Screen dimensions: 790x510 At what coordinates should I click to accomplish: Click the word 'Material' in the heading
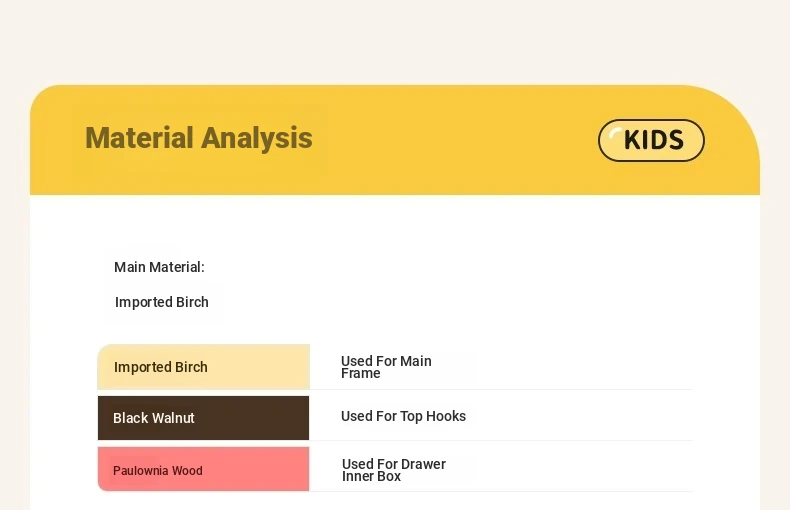[139, 138]
